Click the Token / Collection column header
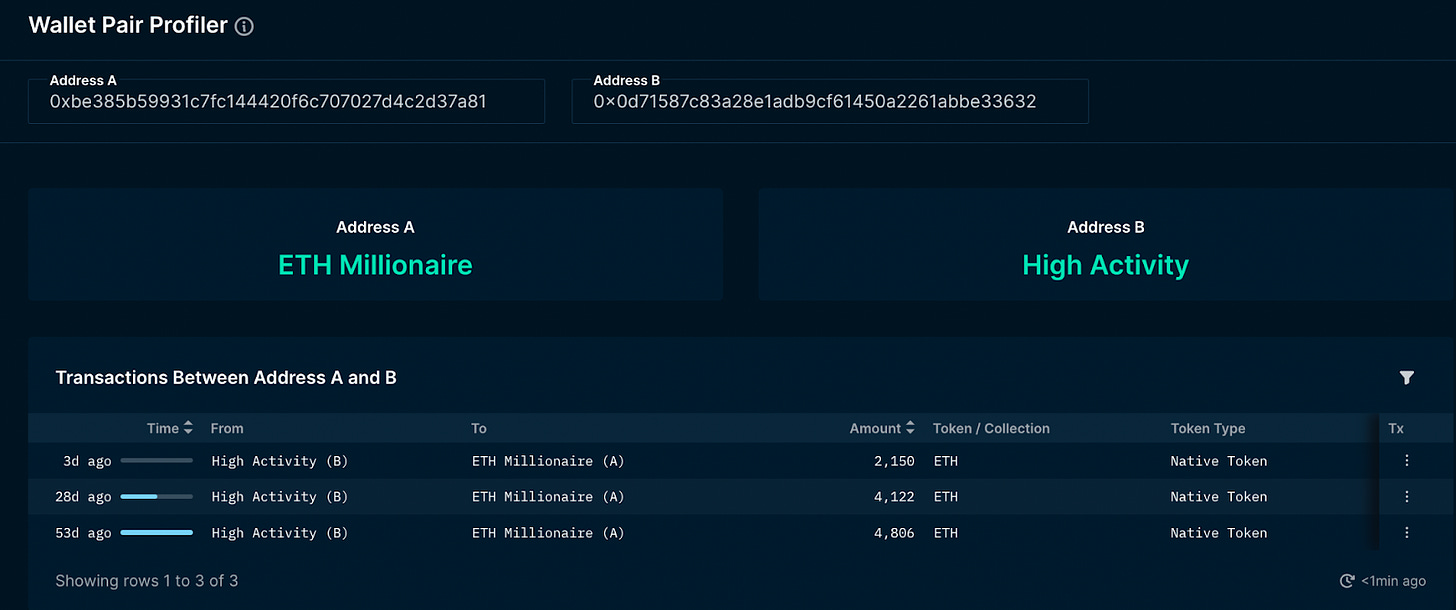This screenshot has height=610, width=1456. [991, 428]
